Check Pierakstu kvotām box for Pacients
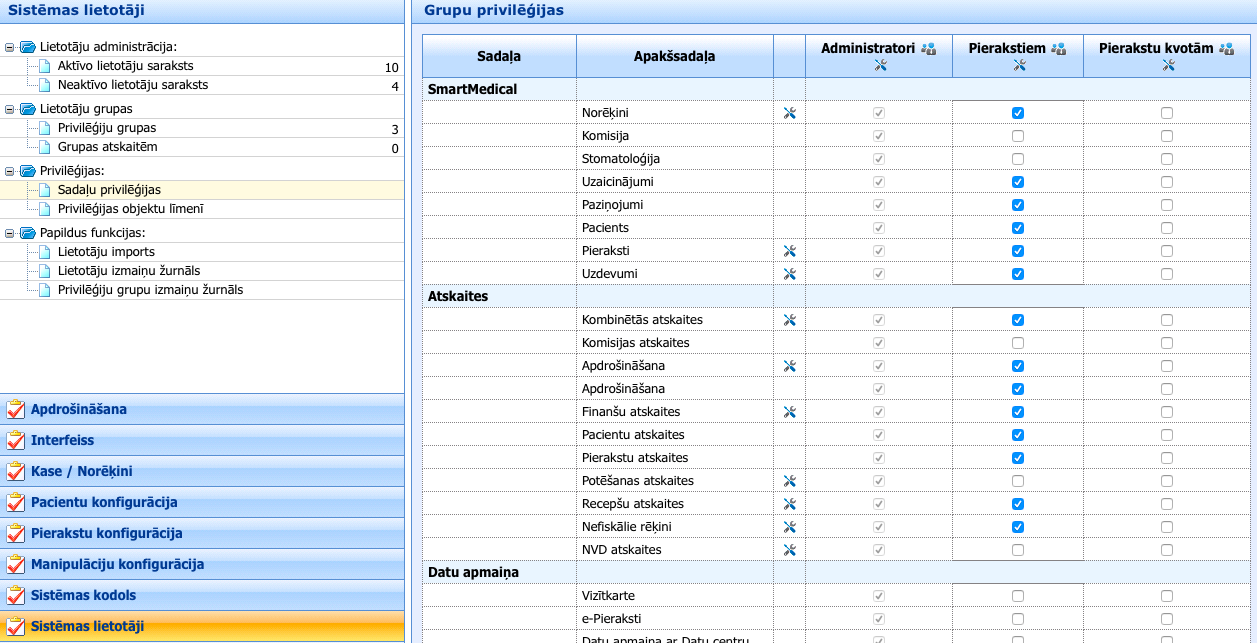 (1167, 228)
